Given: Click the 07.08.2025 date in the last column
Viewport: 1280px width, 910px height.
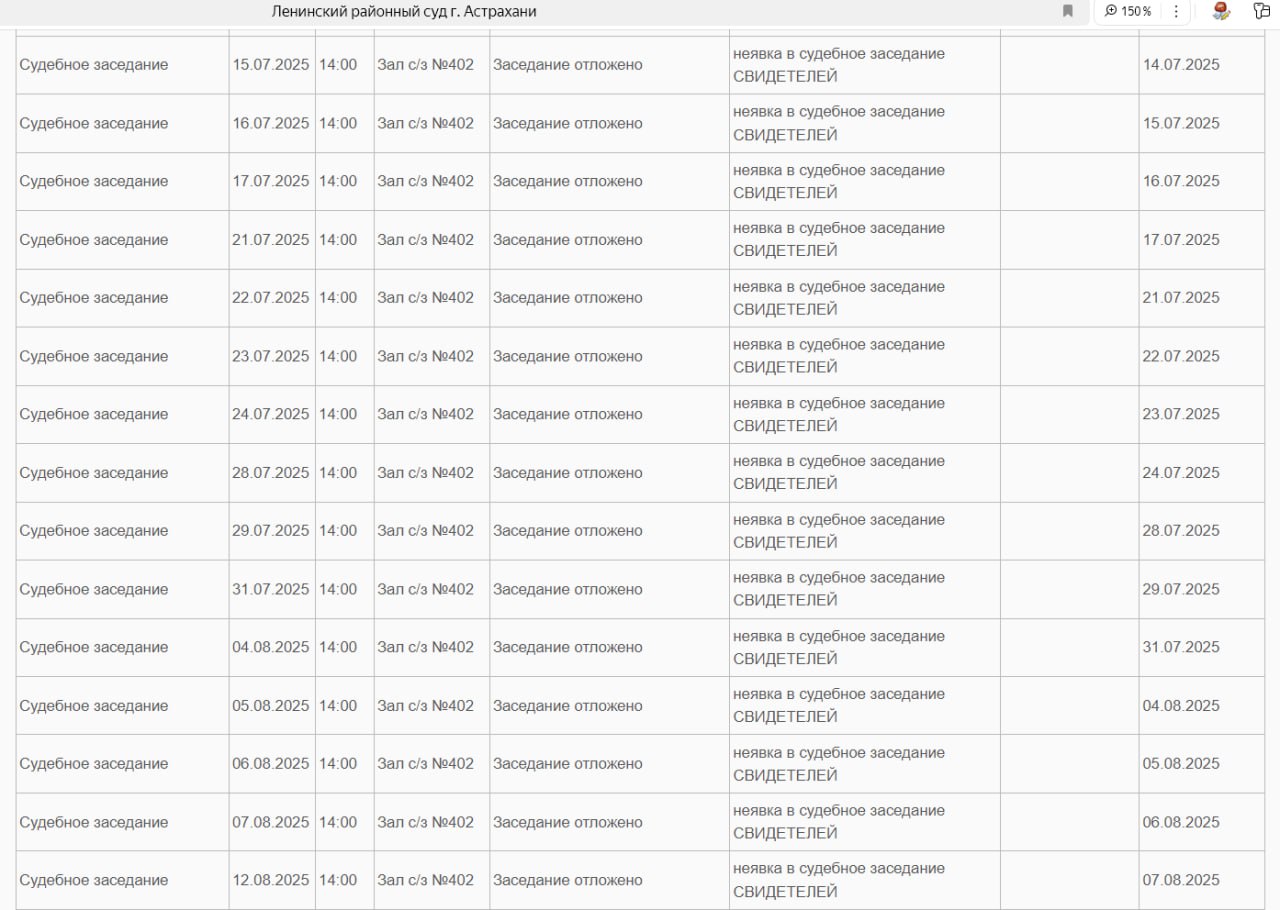Looking at the screenshot, I should coord(1181,880).
